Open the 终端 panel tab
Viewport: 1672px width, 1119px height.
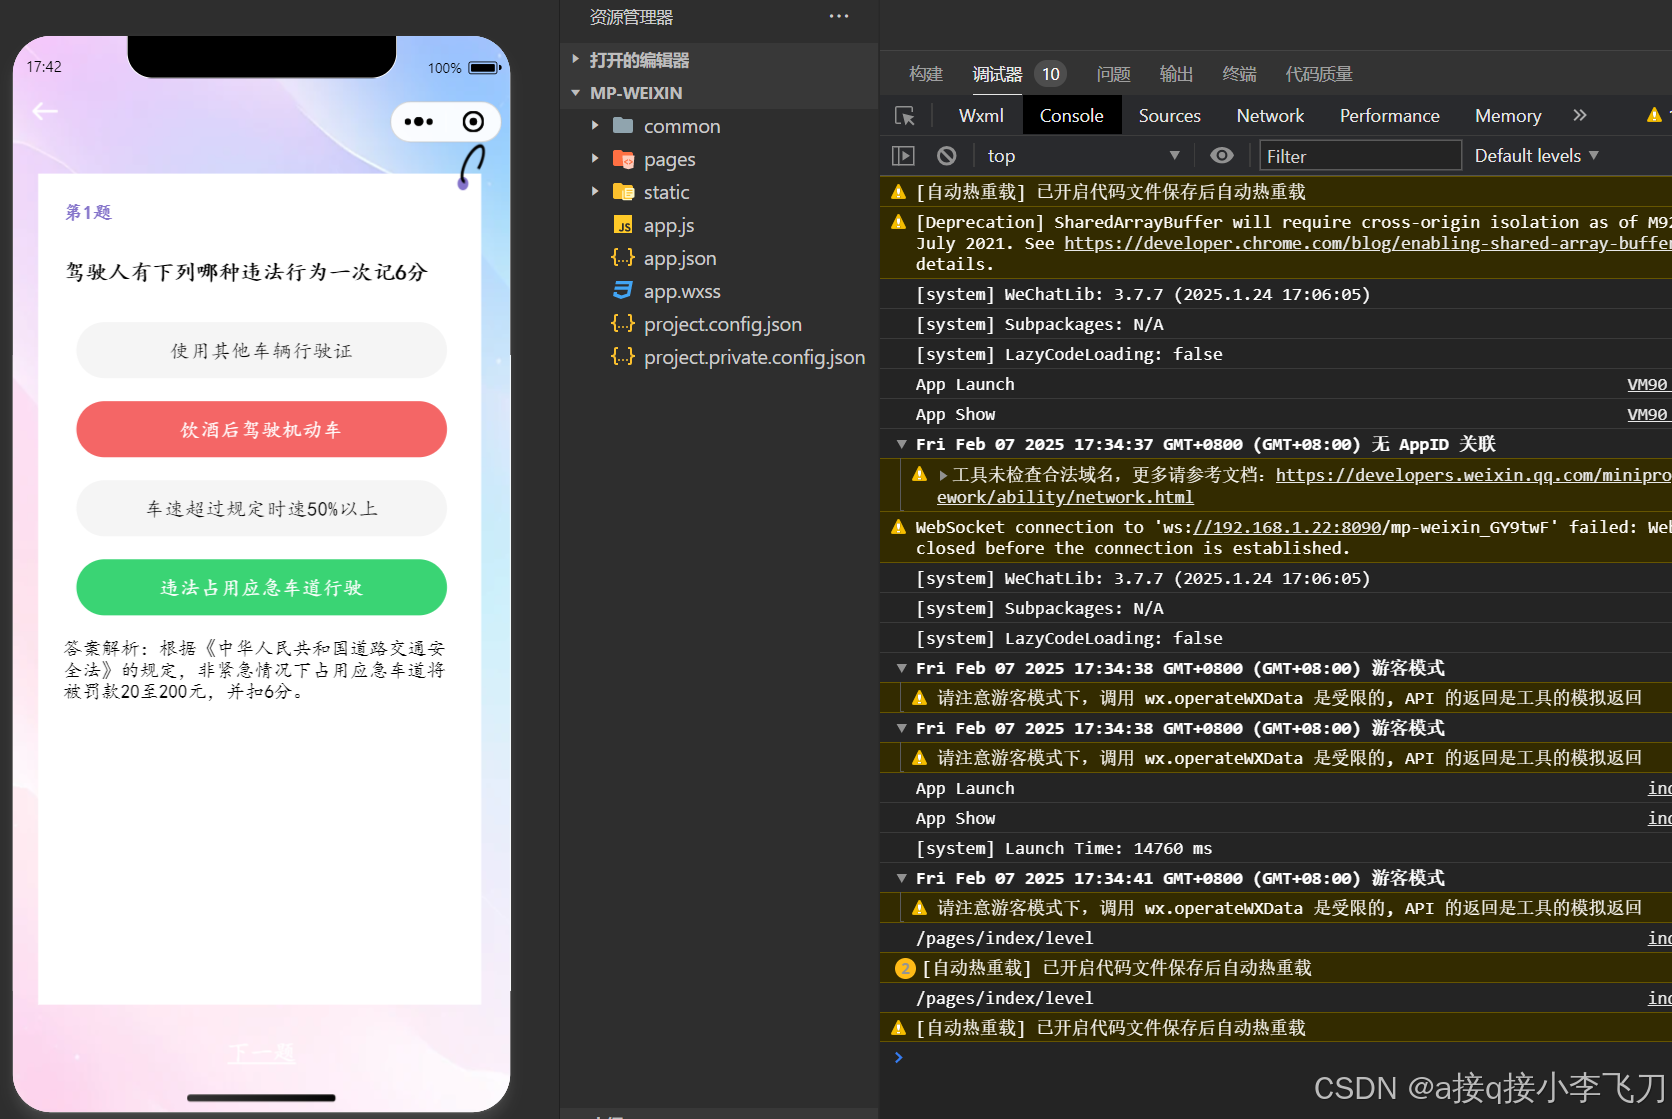point(1239,74)
